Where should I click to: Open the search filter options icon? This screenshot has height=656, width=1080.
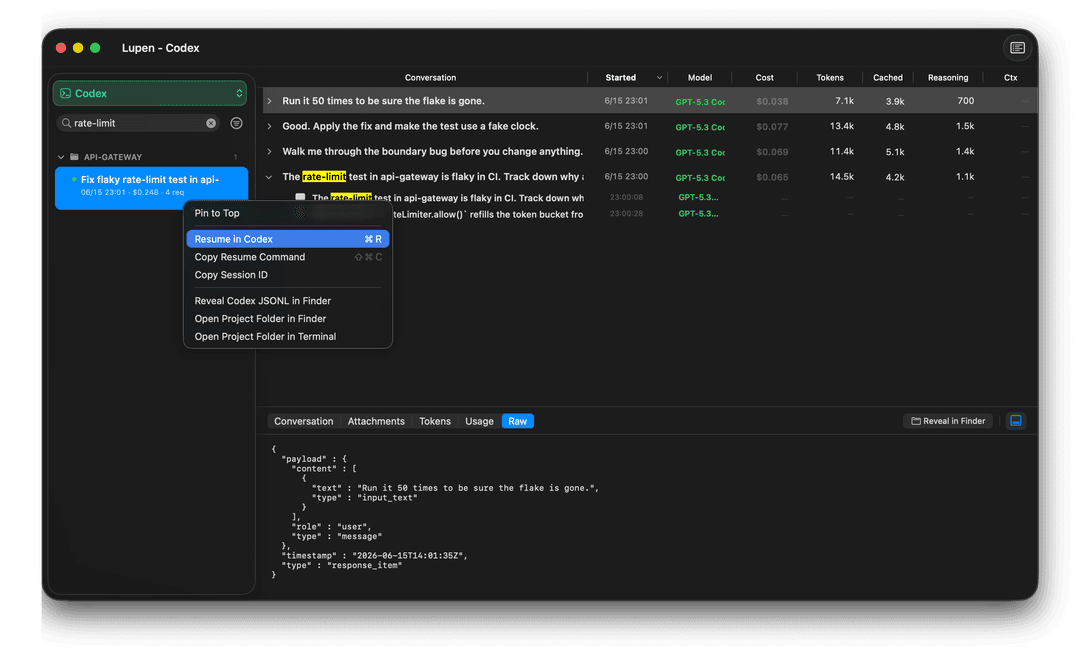[x=236, y=123]
